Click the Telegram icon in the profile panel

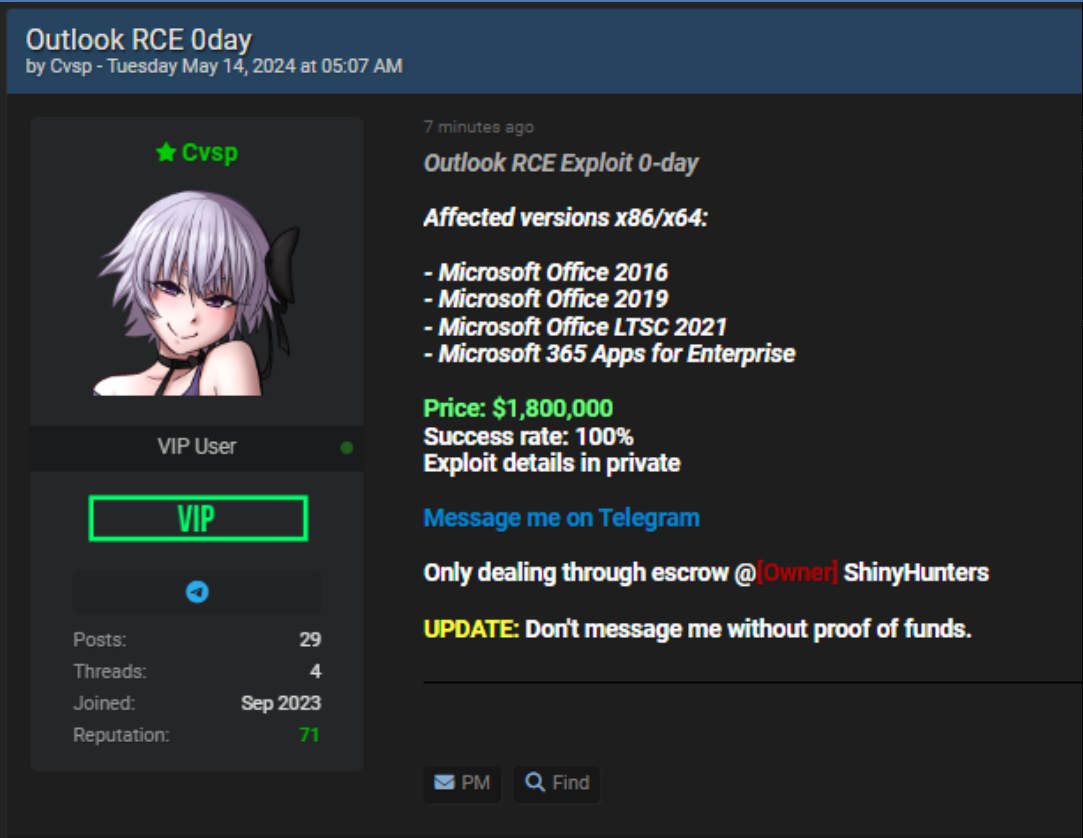197,592
